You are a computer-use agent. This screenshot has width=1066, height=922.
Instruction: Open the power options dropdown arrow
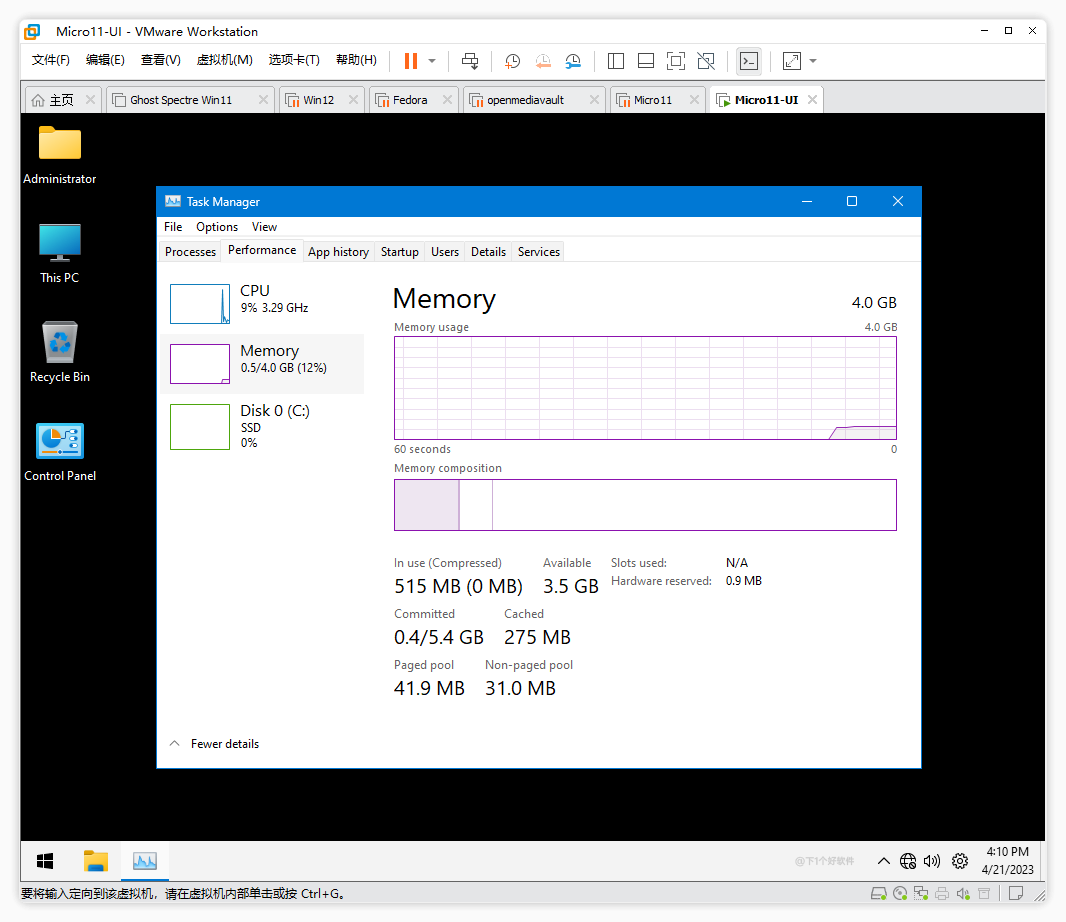432,61
